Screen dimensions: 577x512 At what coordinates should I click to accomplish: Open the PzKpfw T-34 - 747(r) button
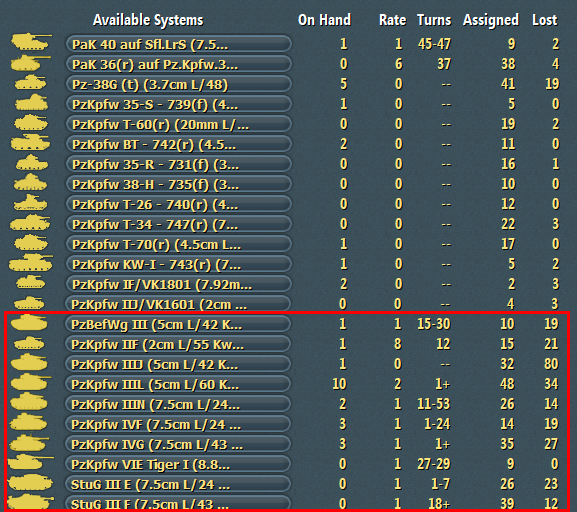point(178,224)
